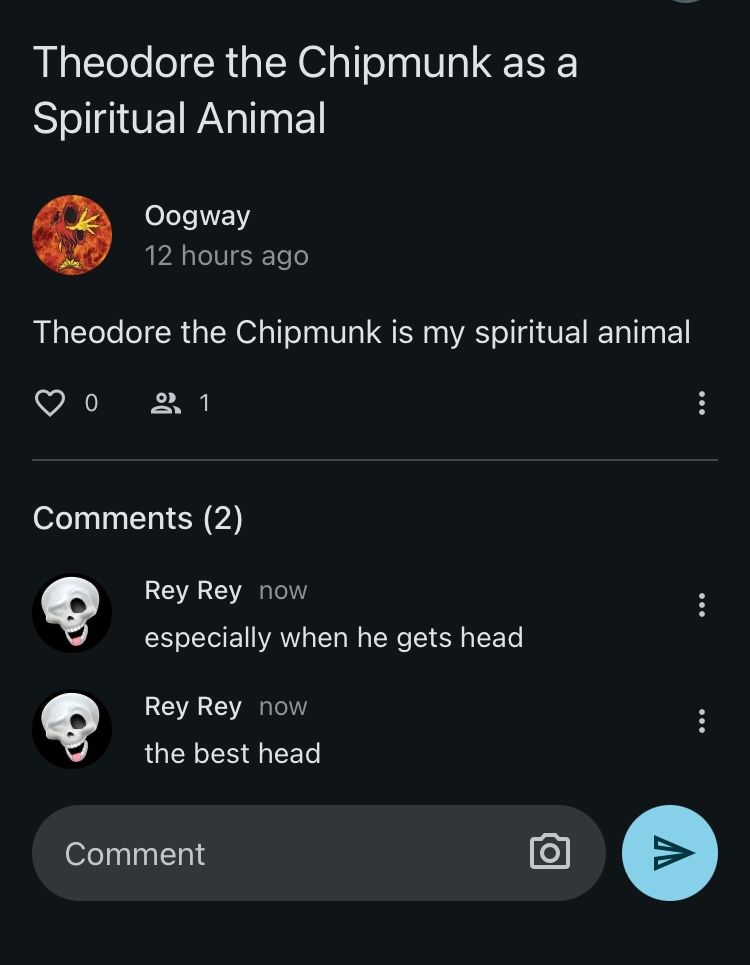Open Rey Rey's name on "the best head" comment
The image size is (750, 965).
coord(193,706)
